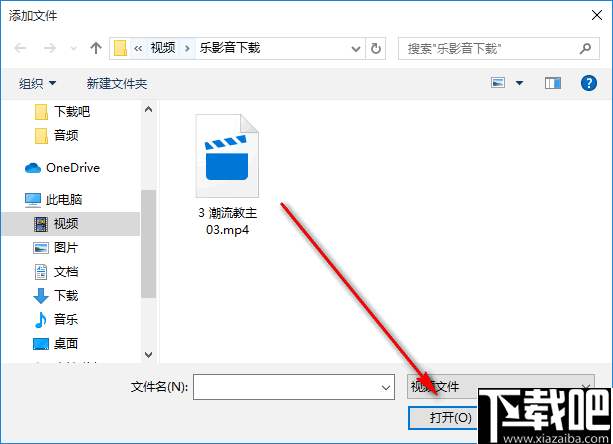Expand the address bar history dropdown
The width and height of the screenshot is (613, 444).
pyautogui.click(x=355, y=49)
